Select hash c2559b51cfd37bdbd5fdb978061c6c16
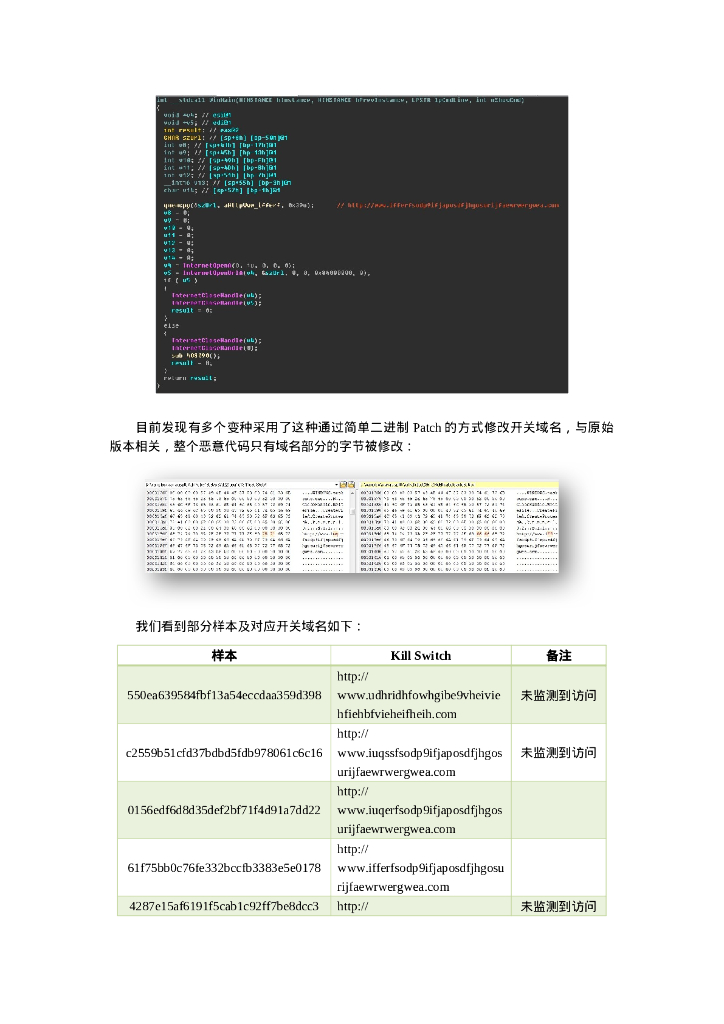The height and width of the screenshot is (1024, 724). pos(224,752)
